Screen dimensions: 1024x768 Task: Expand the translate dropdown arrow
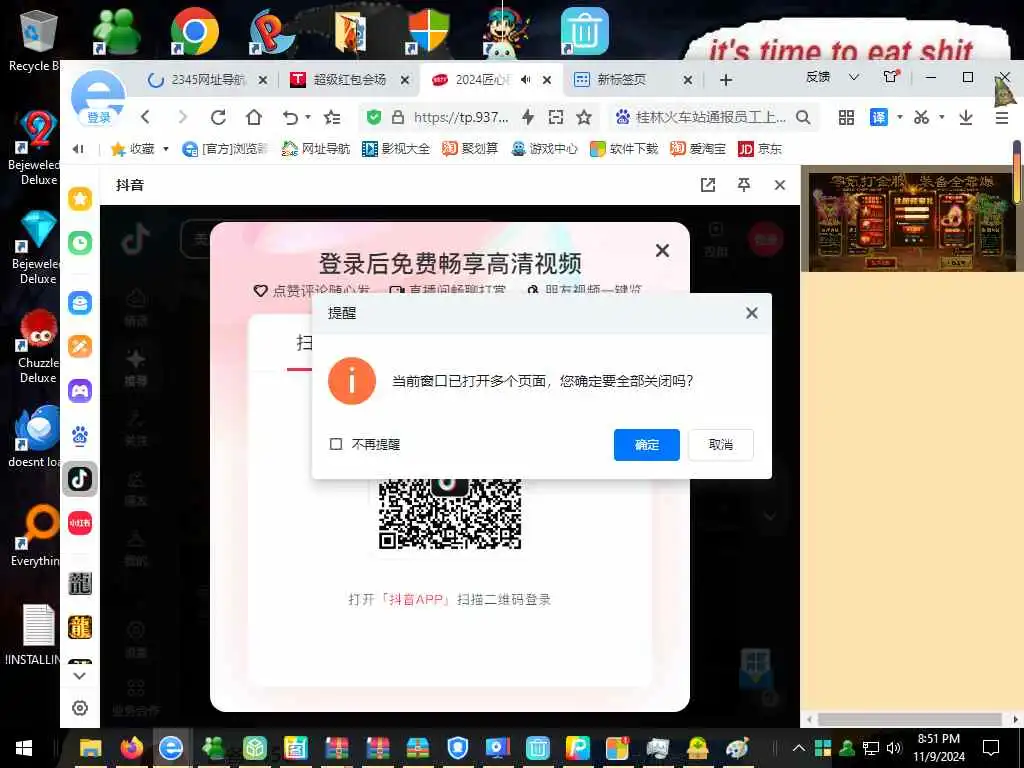(x=899, y=118)
